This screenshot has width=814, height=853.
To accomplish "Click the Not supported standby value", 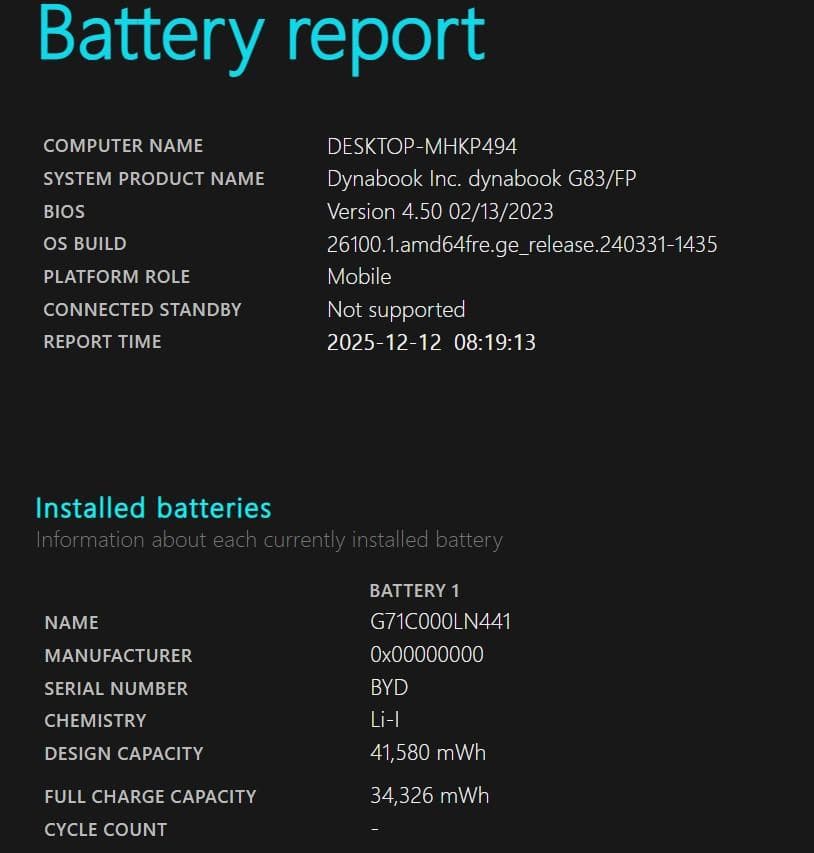I will click(x=396, y=310).
